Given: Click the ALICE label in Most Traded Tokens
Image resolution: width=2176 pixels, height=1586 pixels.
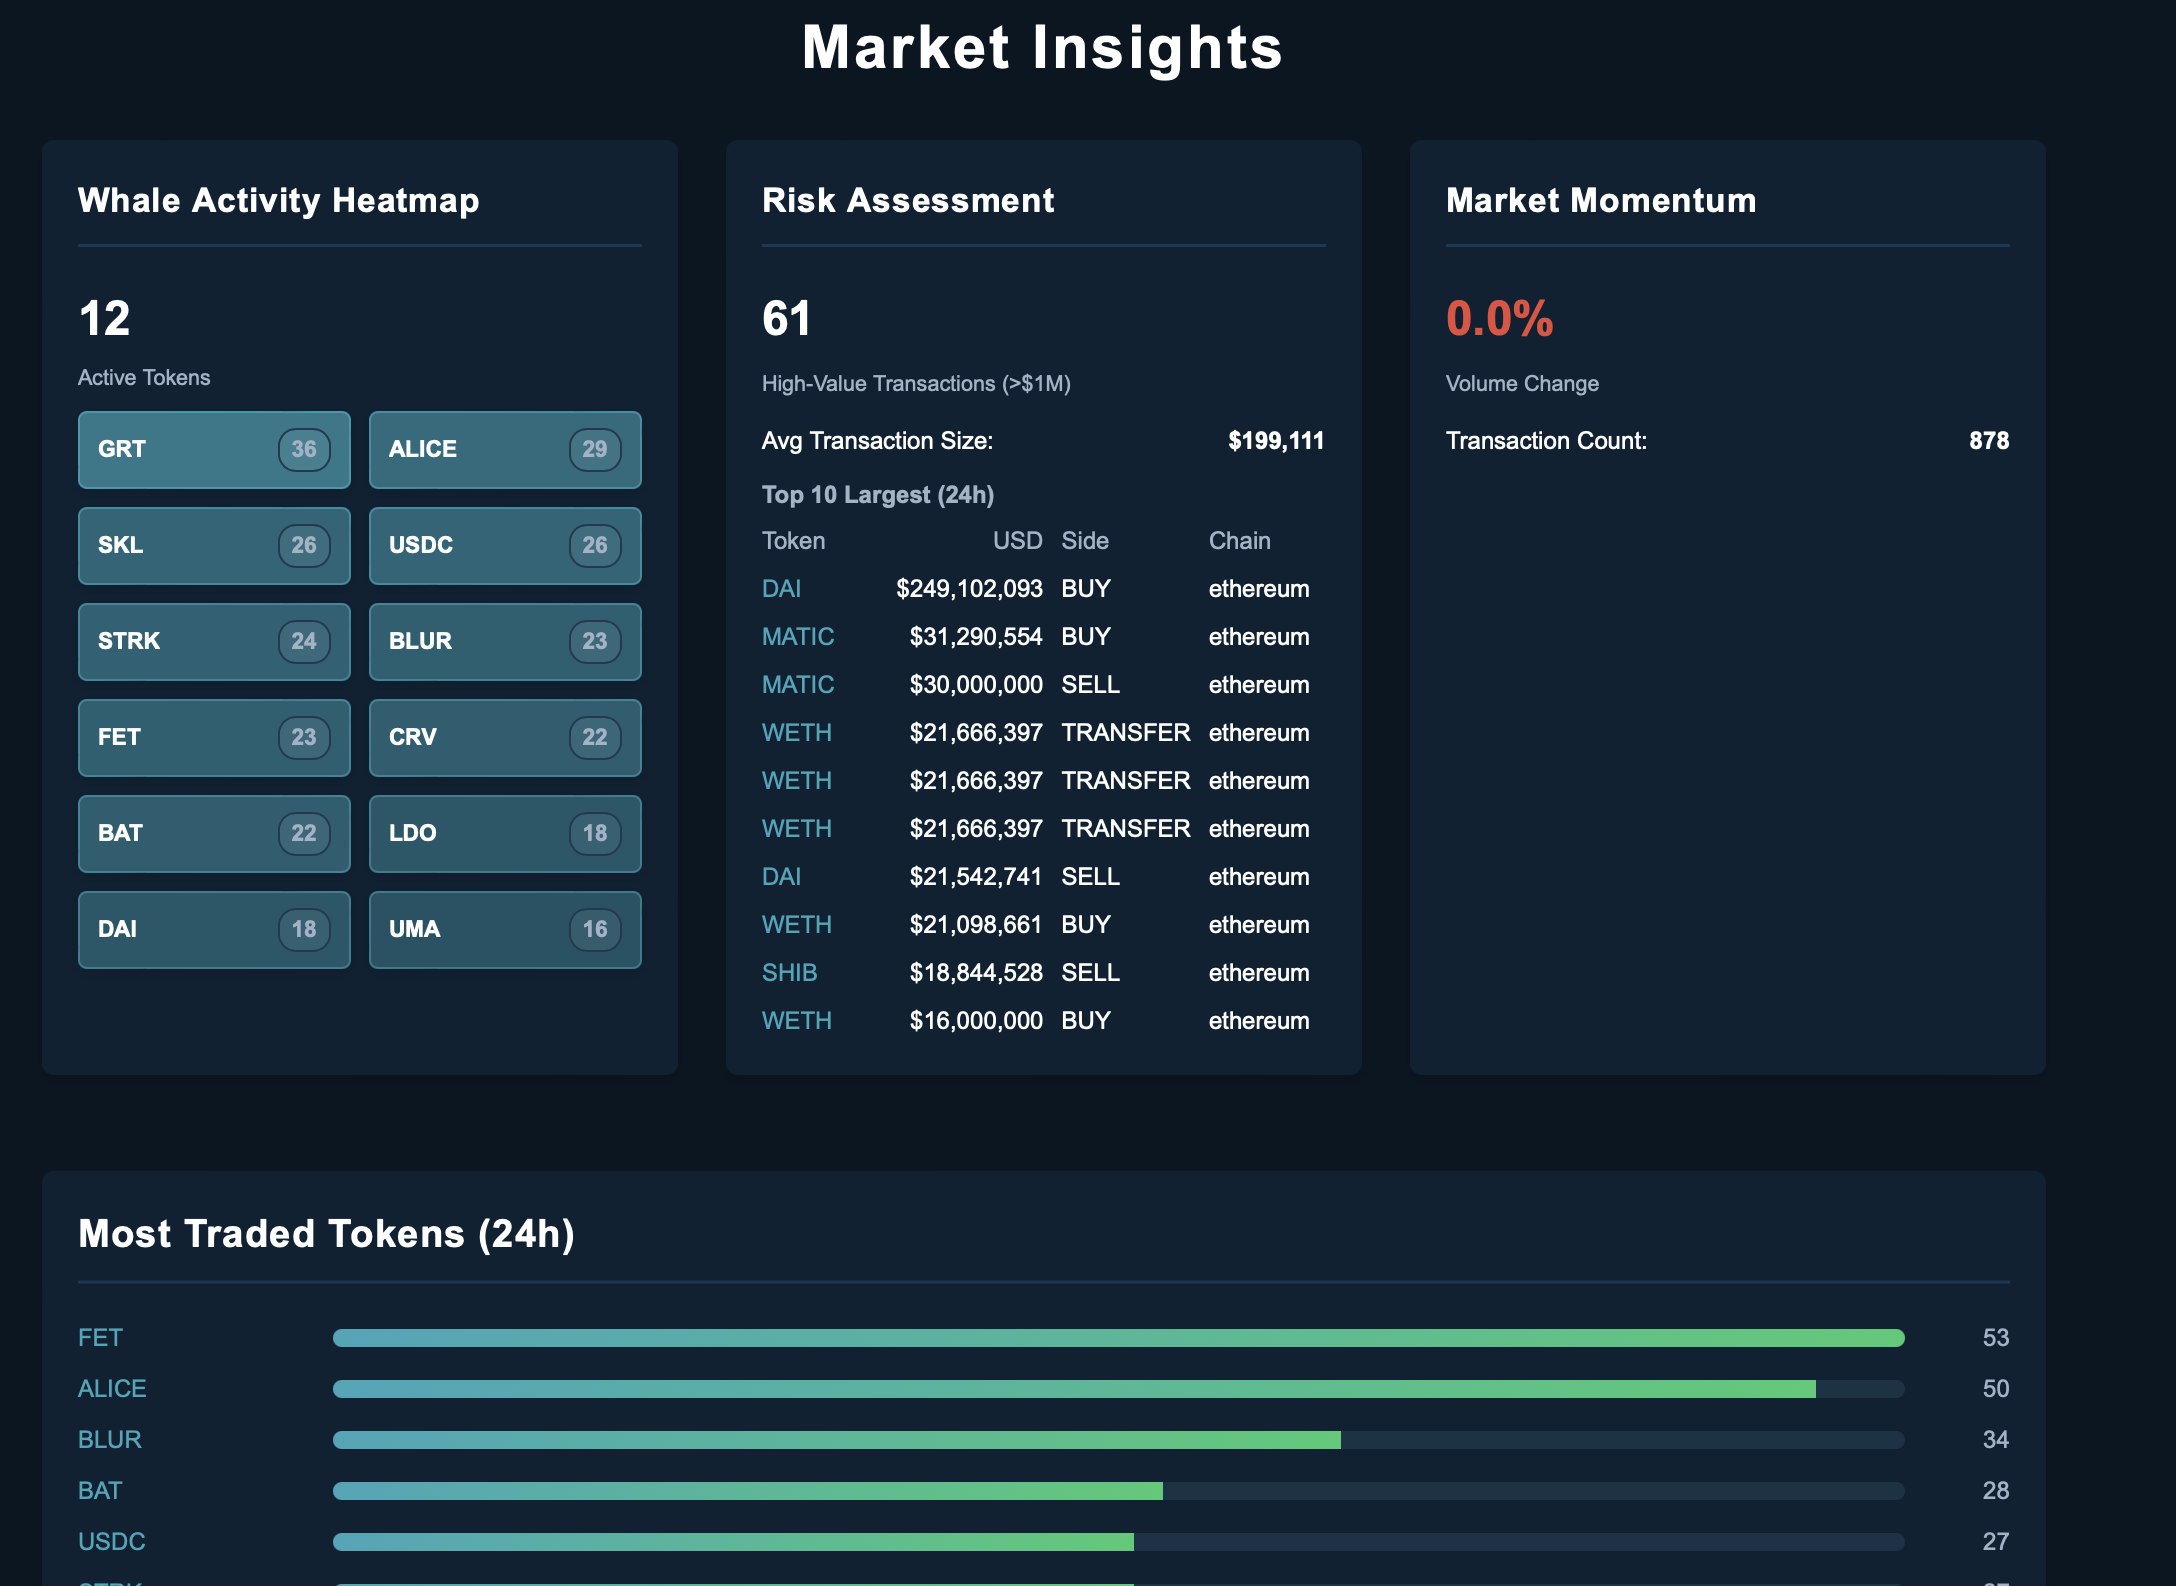Looking at the screenshot, I should 112,1388.
